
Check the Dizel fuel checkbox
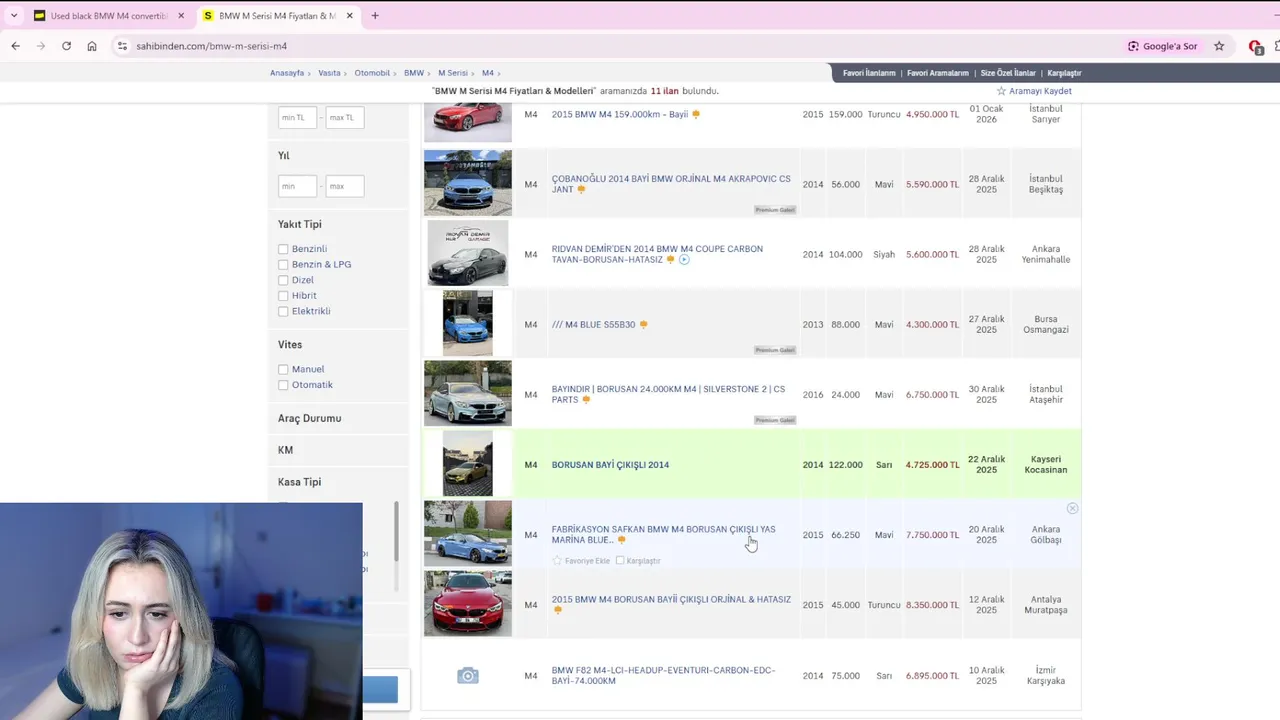pos(283,280)
